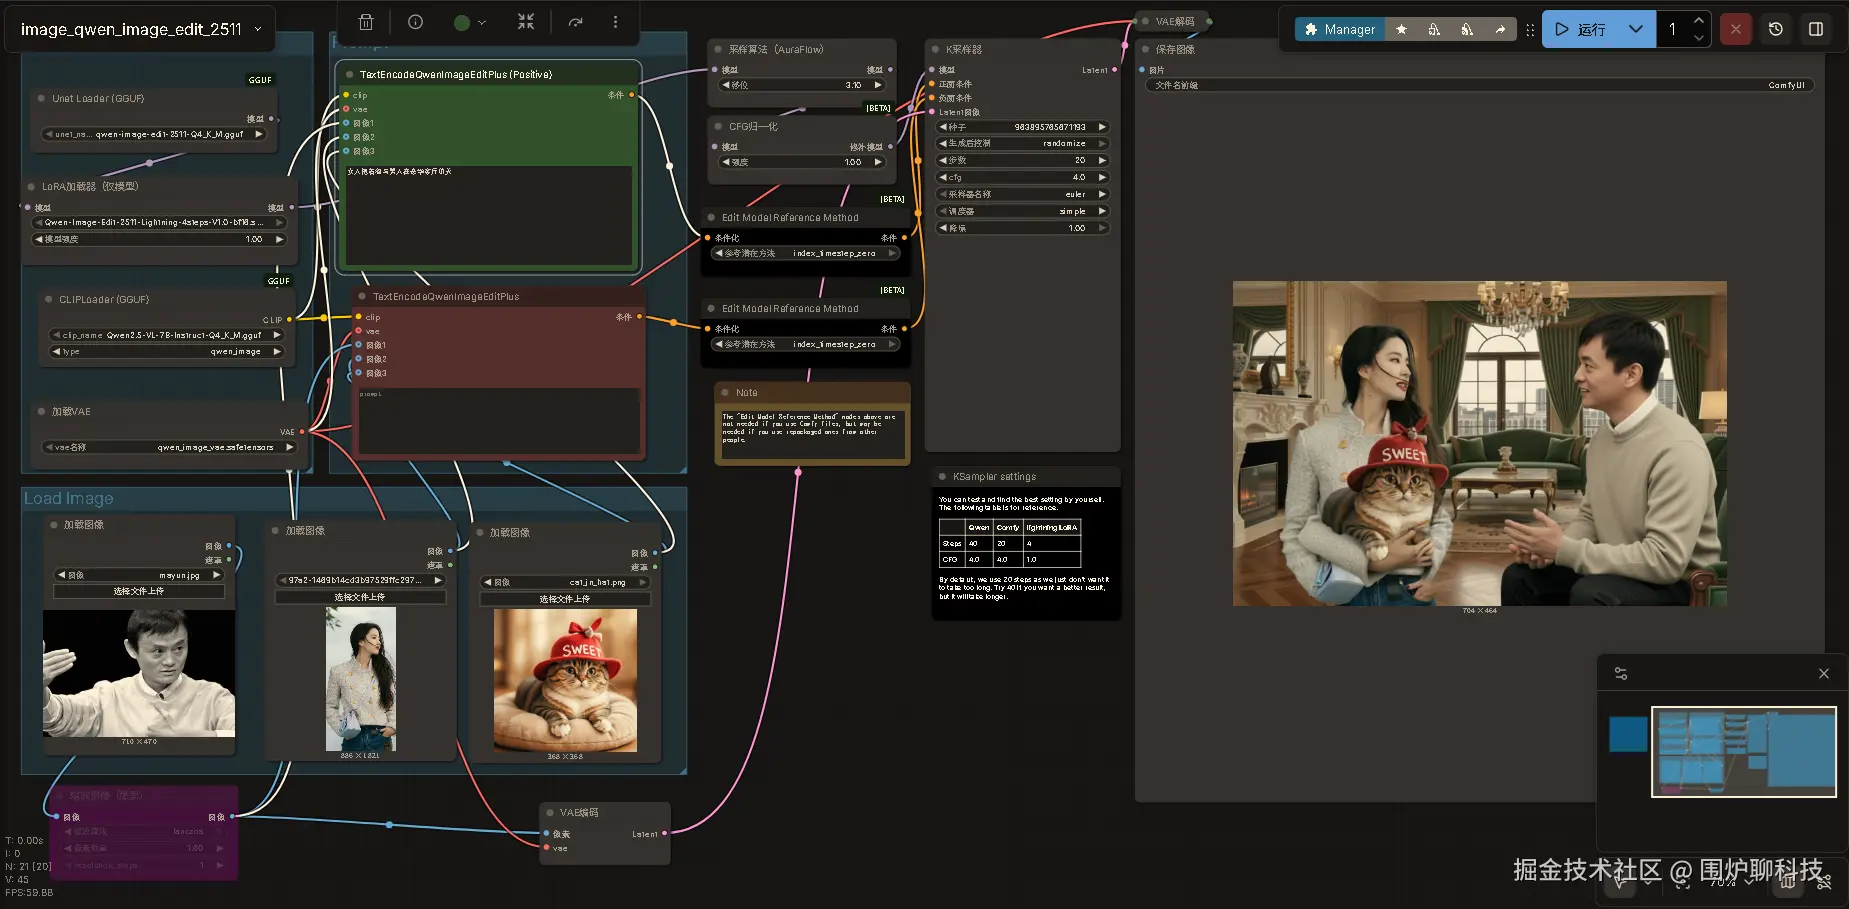Open the unet_name model dropdown
Screen dimensions: 1849x909
pyautogui.click(x=154, y=134)
